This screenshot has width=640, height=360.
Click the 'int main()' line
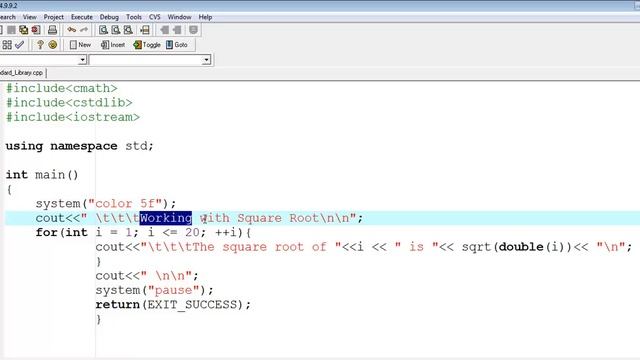[42, 175]
